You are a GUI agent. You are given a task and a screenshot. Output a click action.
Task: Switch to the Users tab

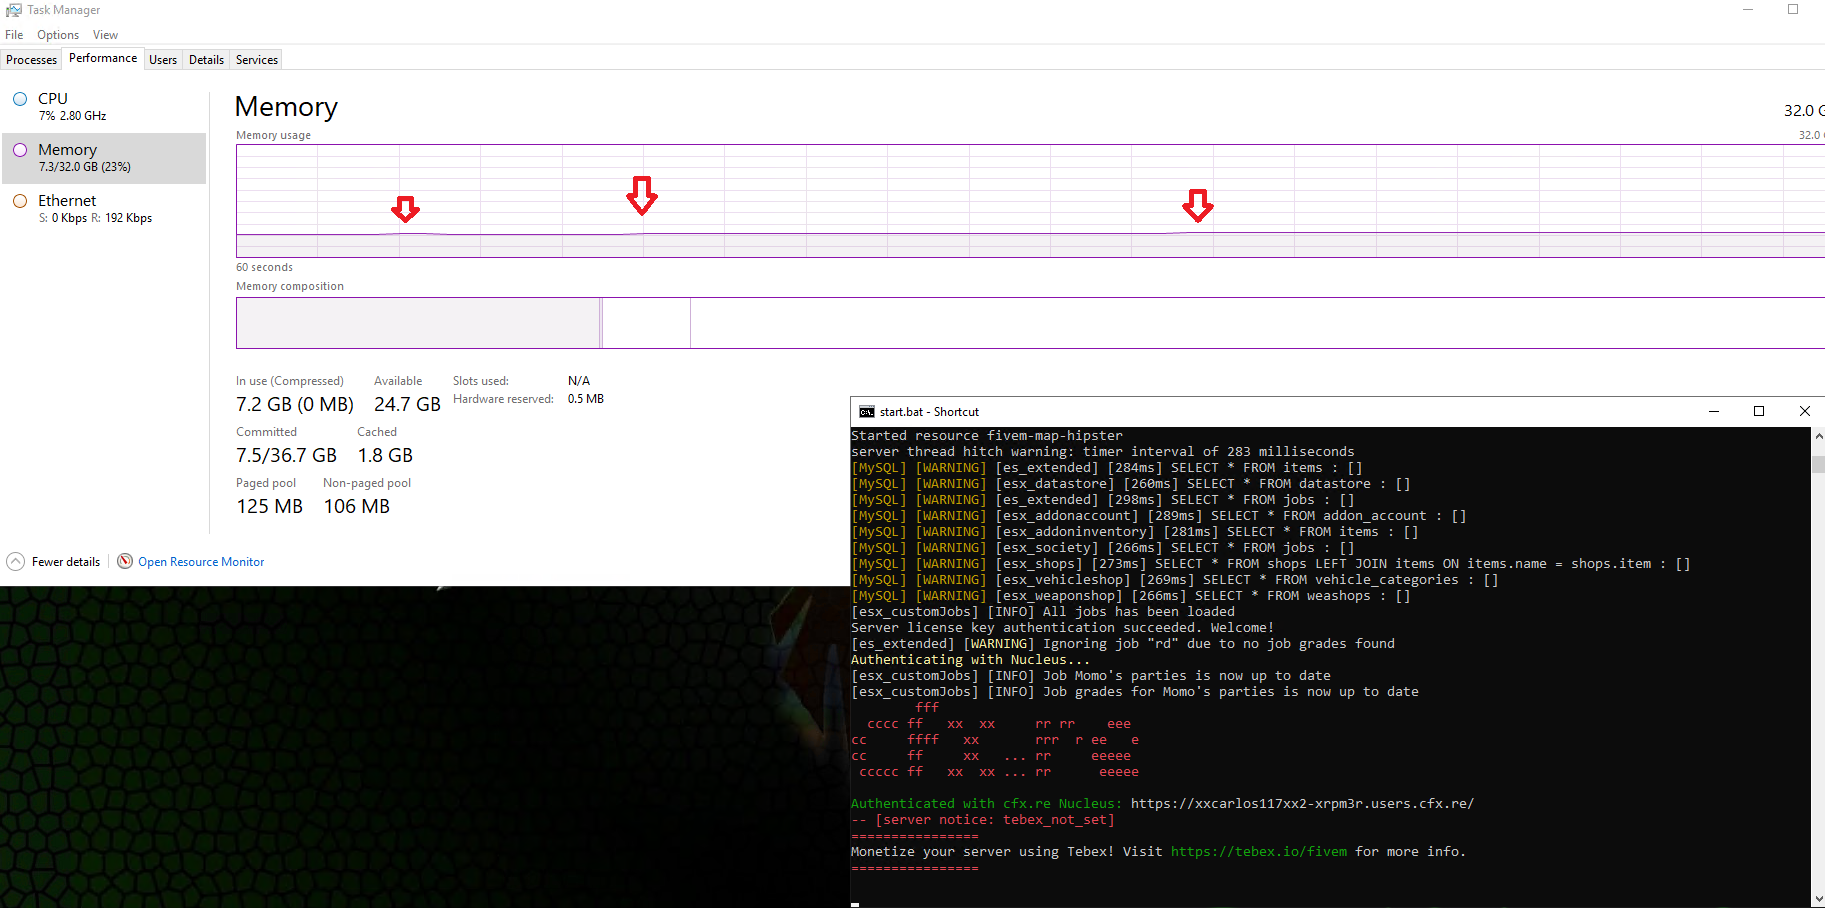[163, 60]
